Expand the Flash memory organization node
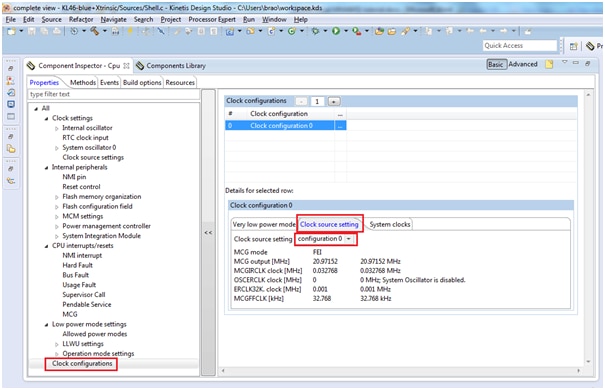Screen dimensions: 605x390 pyautogui.click(x=57, y=197)
